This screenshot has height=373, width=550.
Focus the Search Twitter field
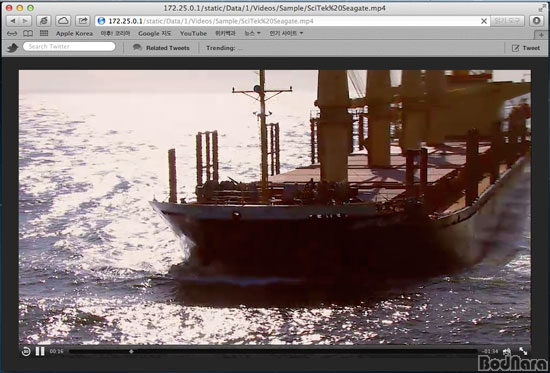(69, 46)
